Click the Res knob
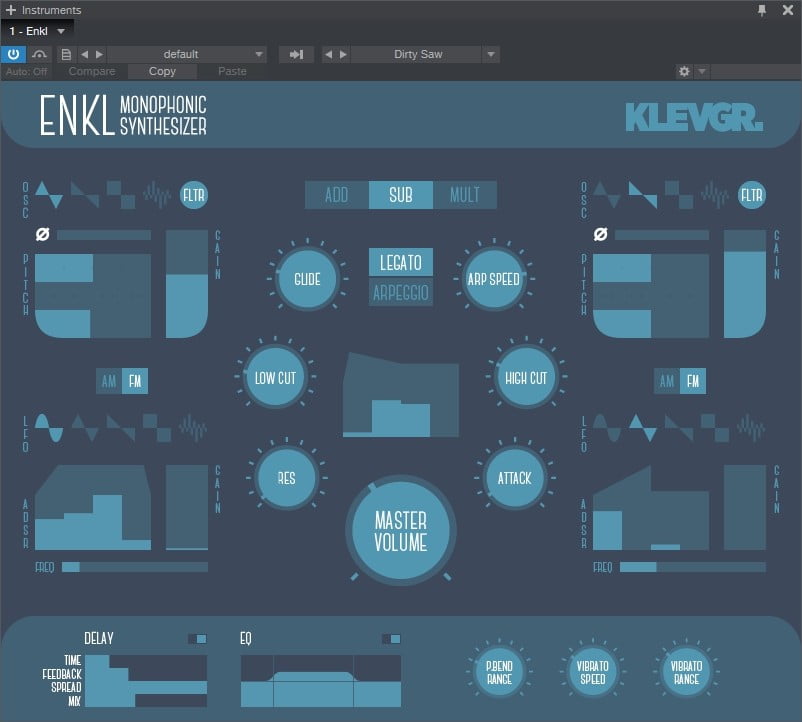 286,478
